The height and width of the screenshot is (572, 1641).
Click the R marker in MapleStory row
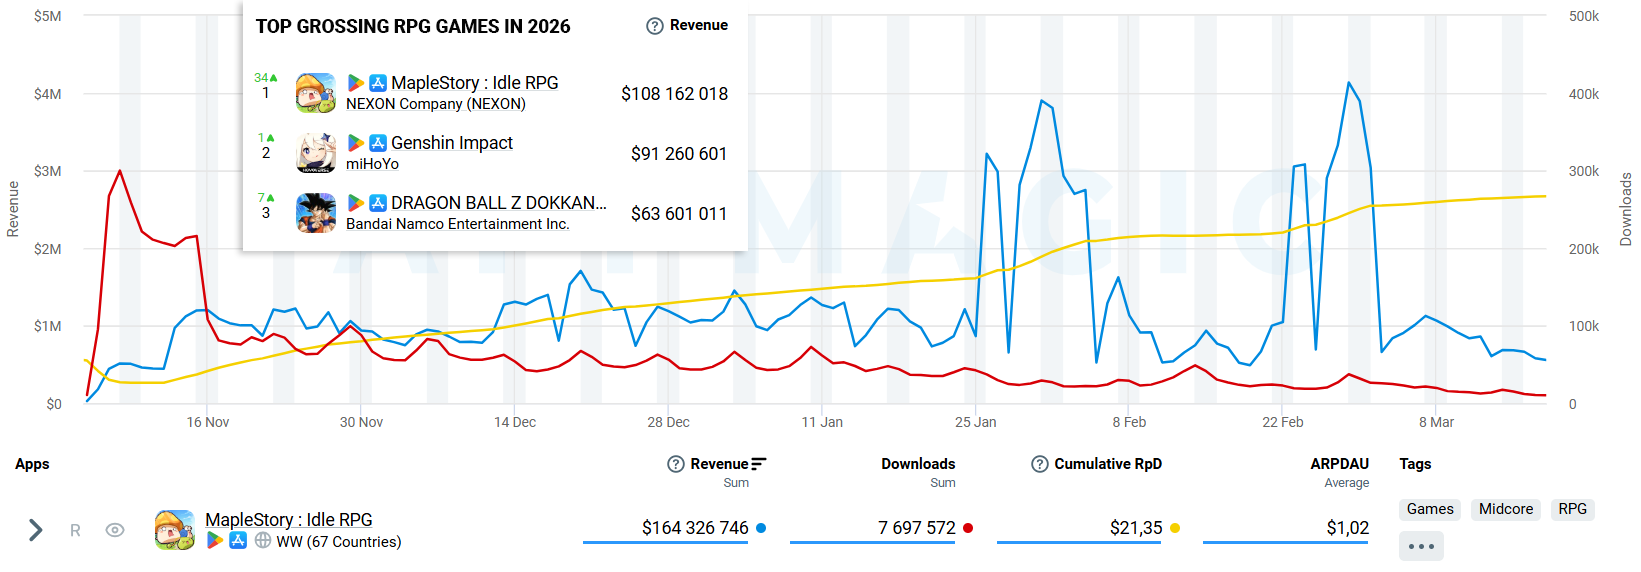pyautogui.click(x=75, y=531)
